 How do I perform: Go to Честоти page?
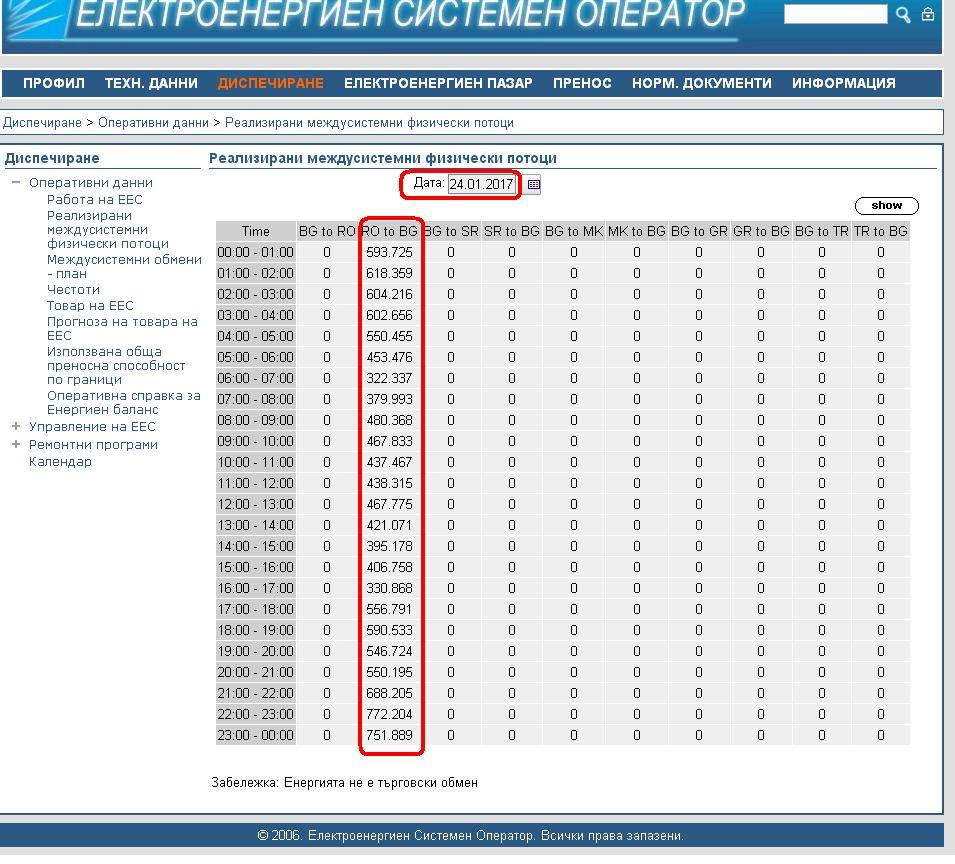(x=73, y=290)
